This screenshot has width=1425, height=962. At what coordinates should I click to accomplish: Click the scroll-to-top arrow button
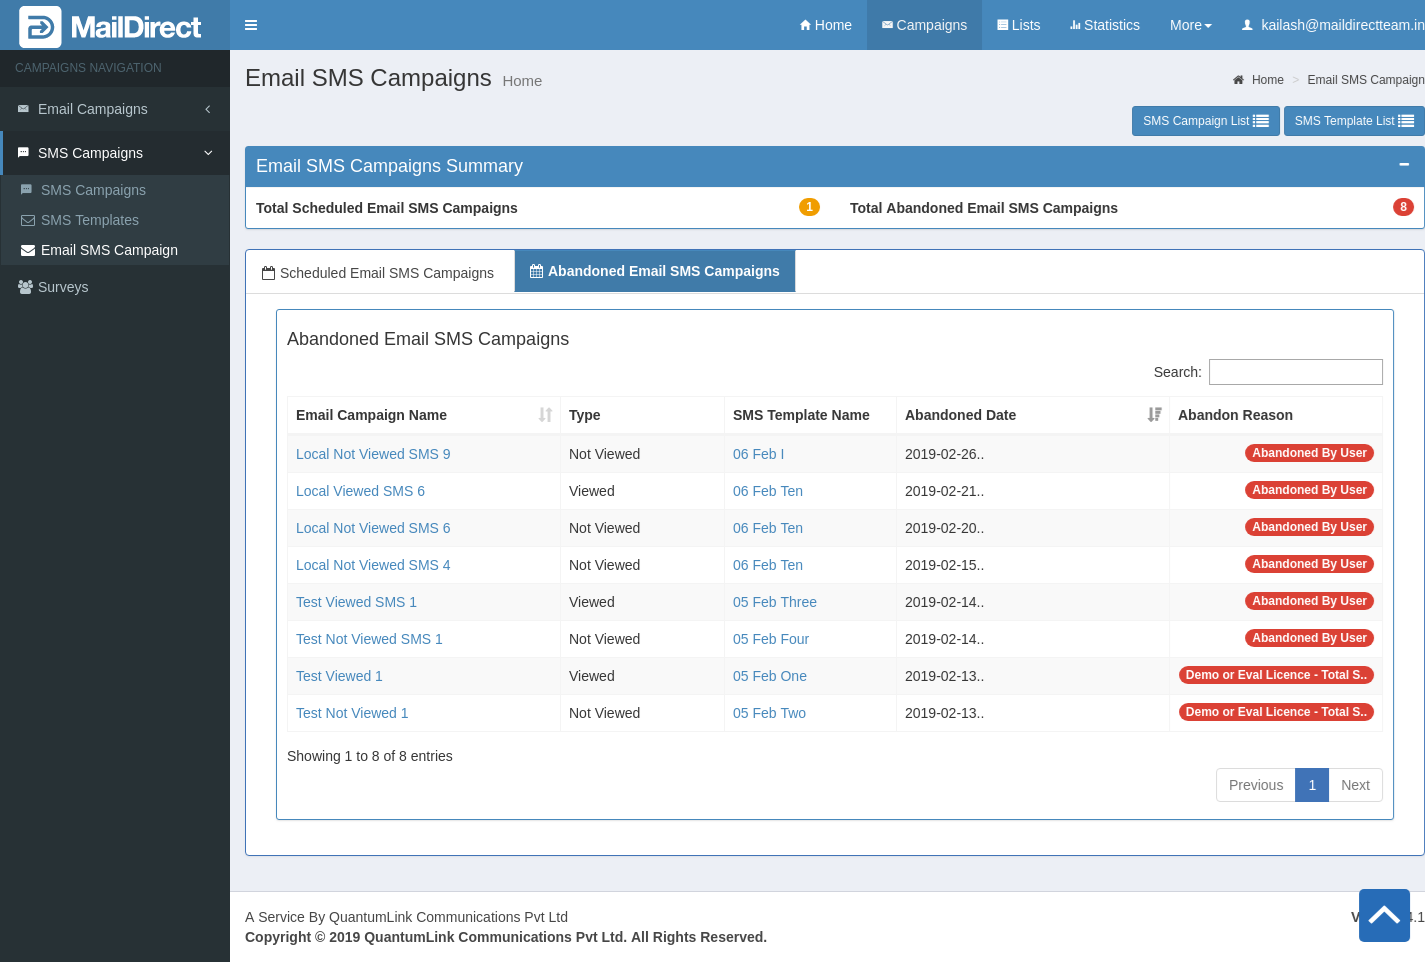(1384, 915)
